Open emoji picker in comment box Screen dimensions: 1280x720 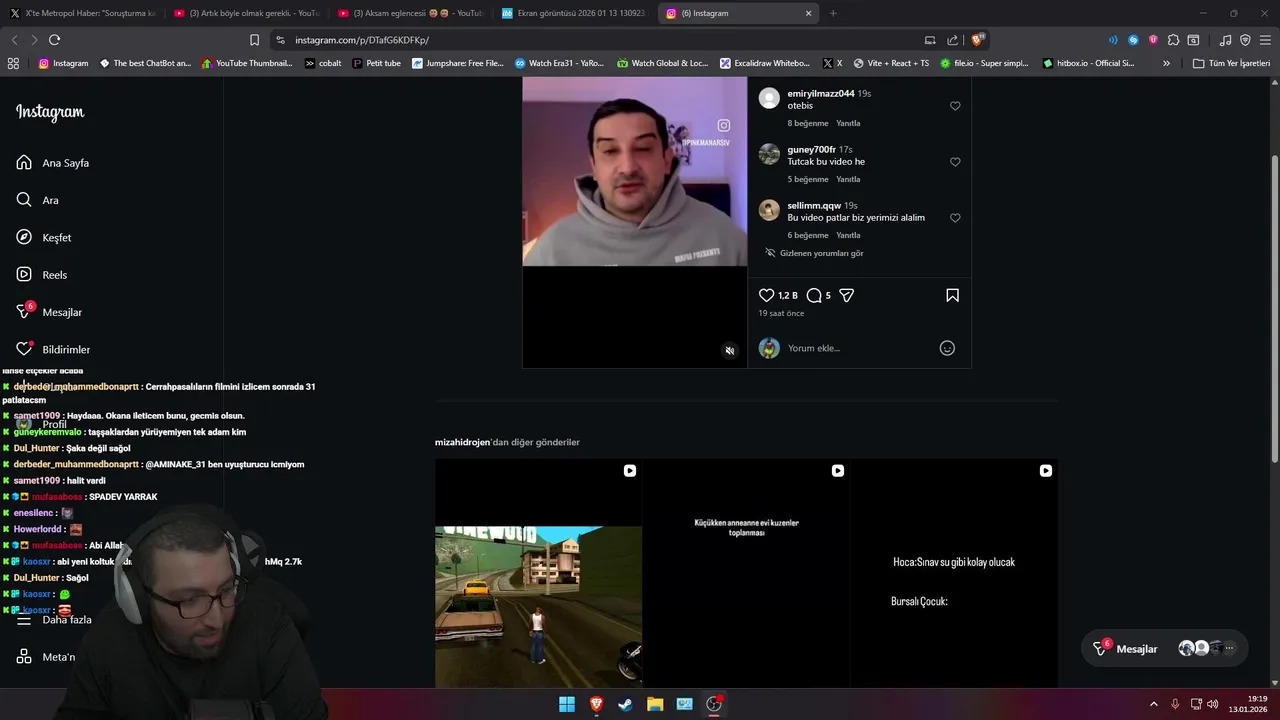(x=947, y=348)
